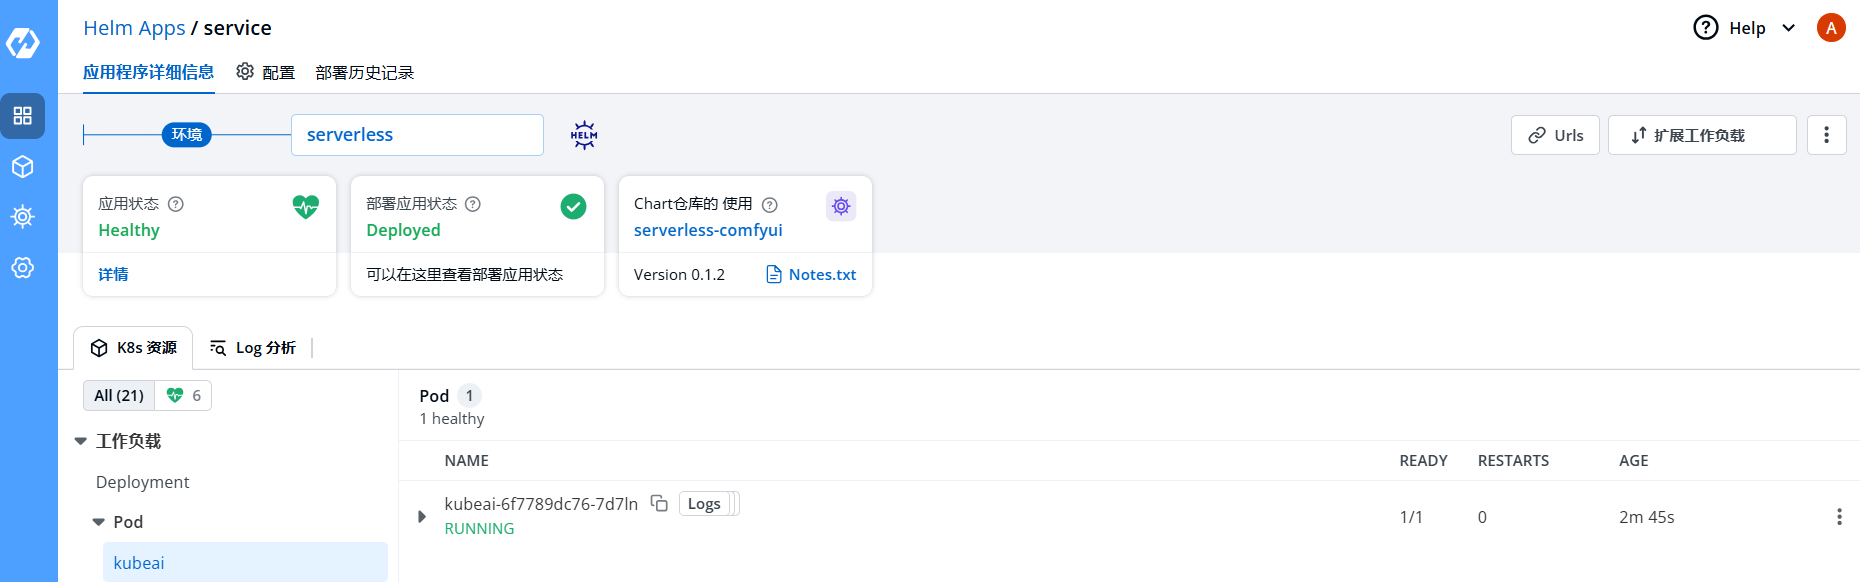Click the serverless environment field

pyautogui.click(x=417, y=135)
